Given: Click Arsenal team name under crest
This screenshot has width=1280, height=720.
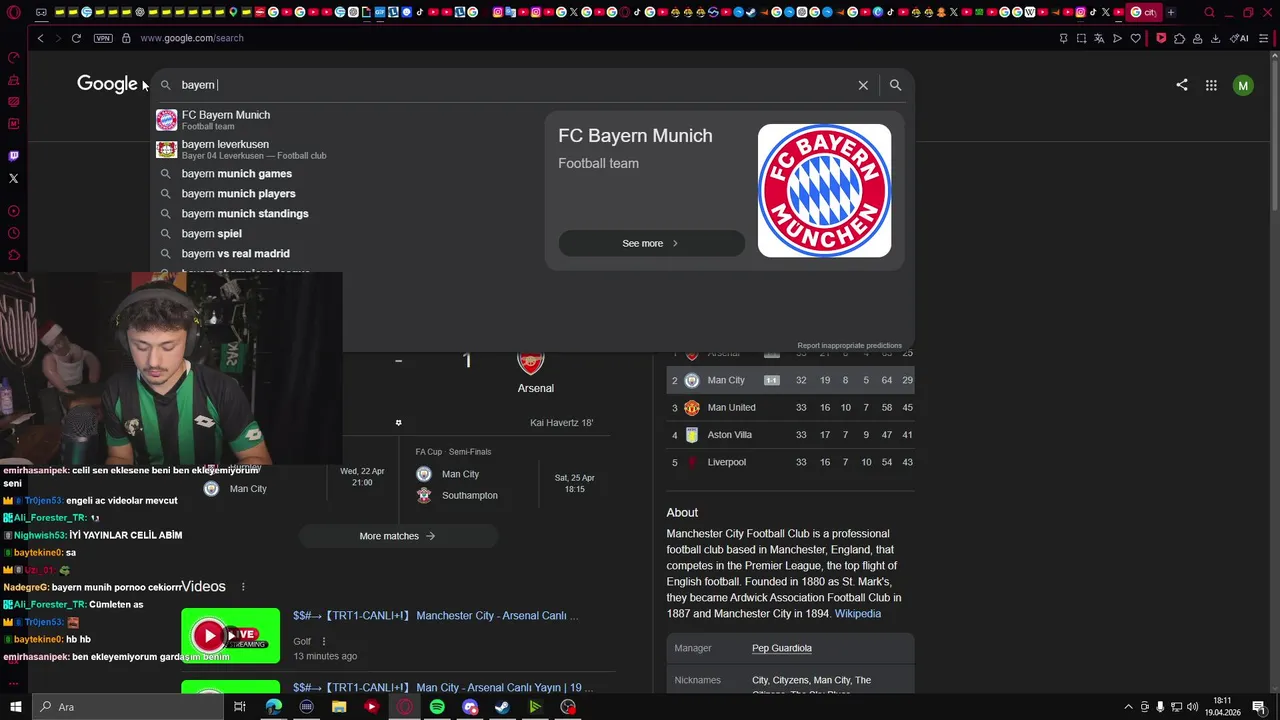Looking at the screenshot, I should [535, 388].
